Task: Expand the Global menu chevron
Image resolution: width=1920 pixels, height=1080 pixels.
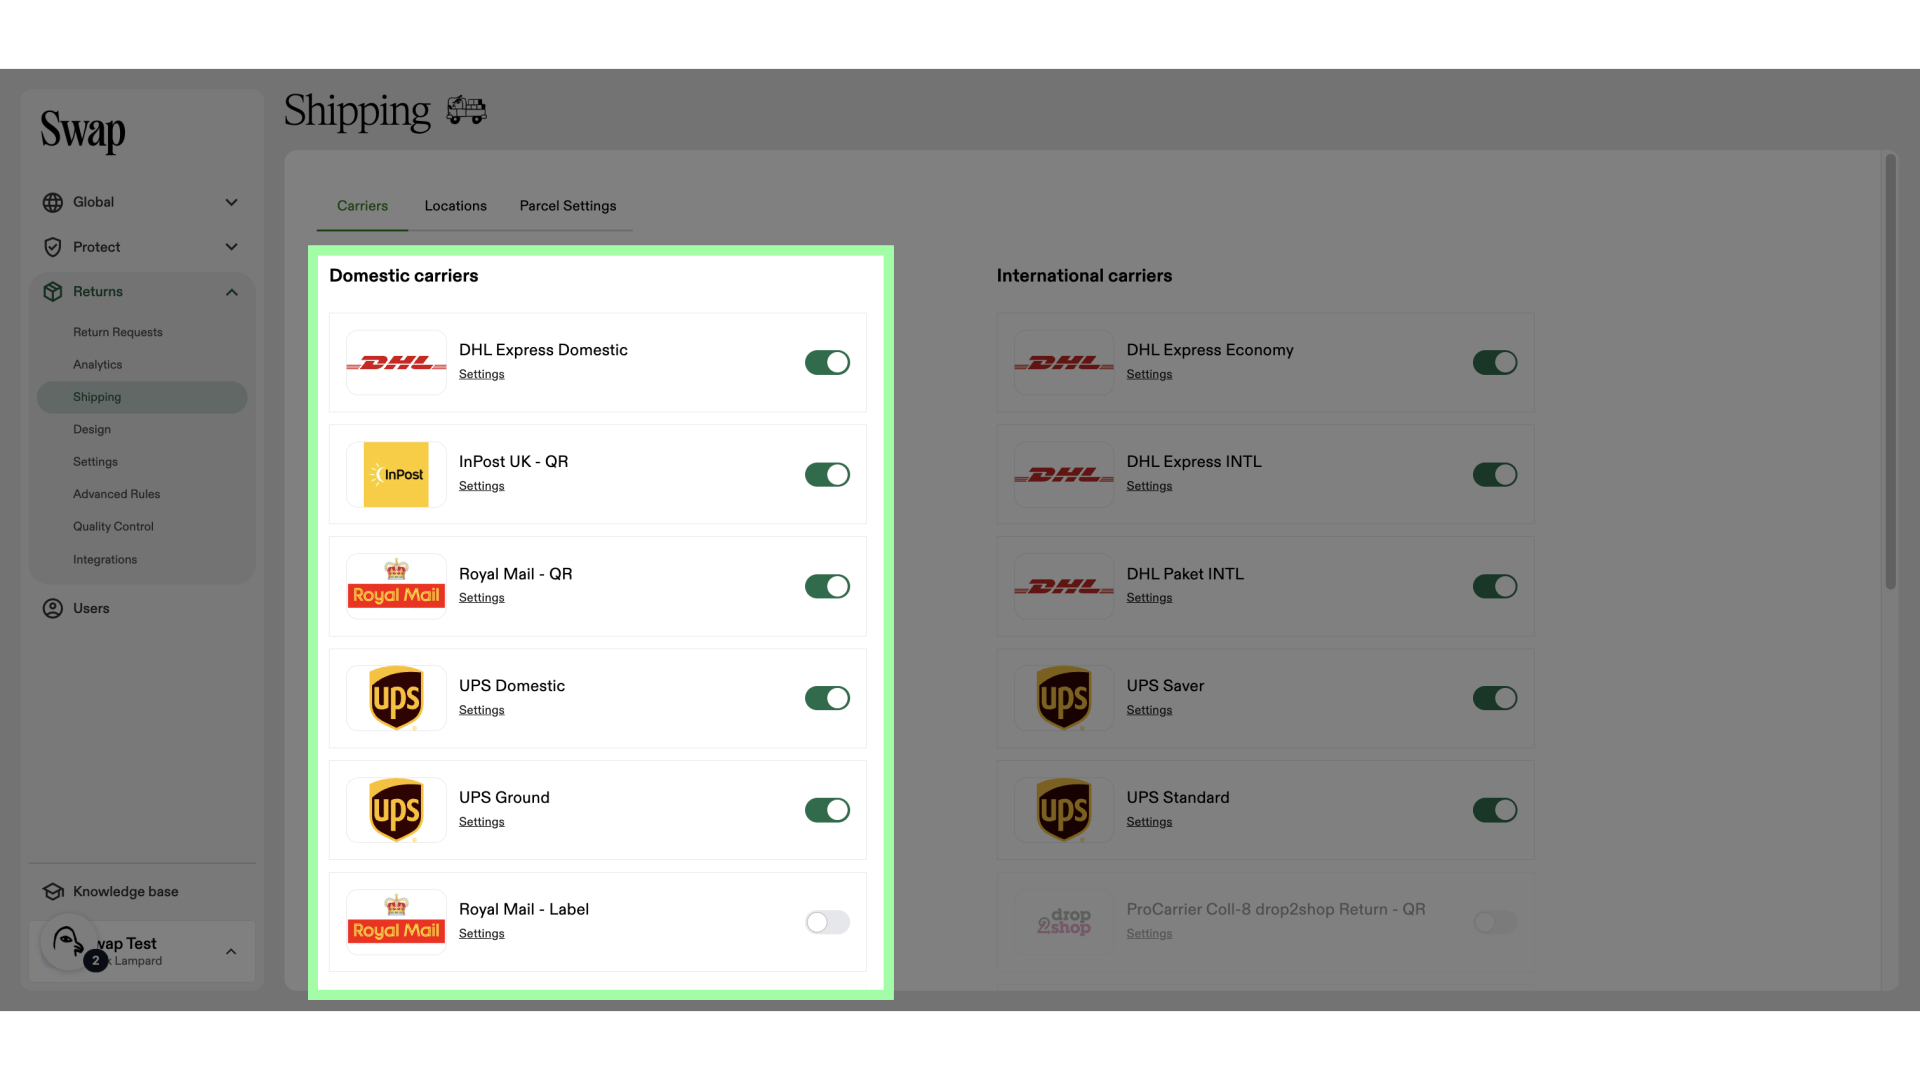Action: (x=231, y=202)
